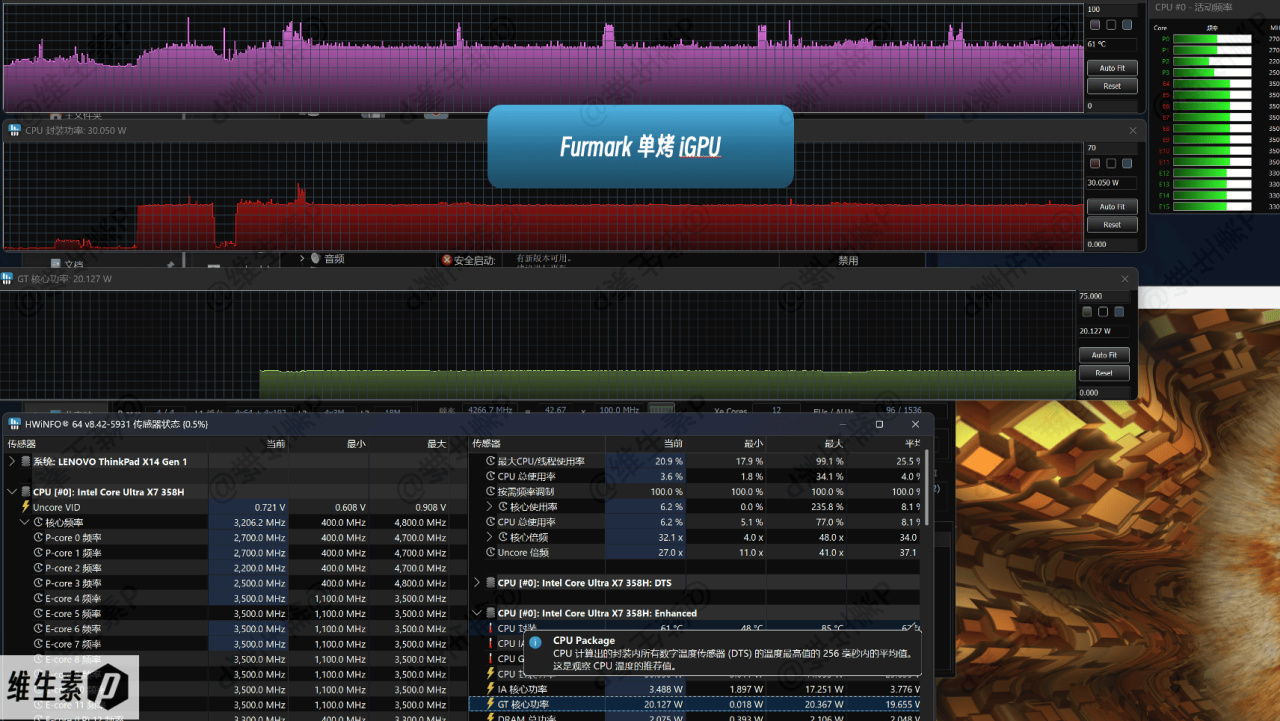The width and height of the screenshot is (1280, 721).
Task: Expand the 核心使用率 sensor group
Action: (x=490, y=507)
